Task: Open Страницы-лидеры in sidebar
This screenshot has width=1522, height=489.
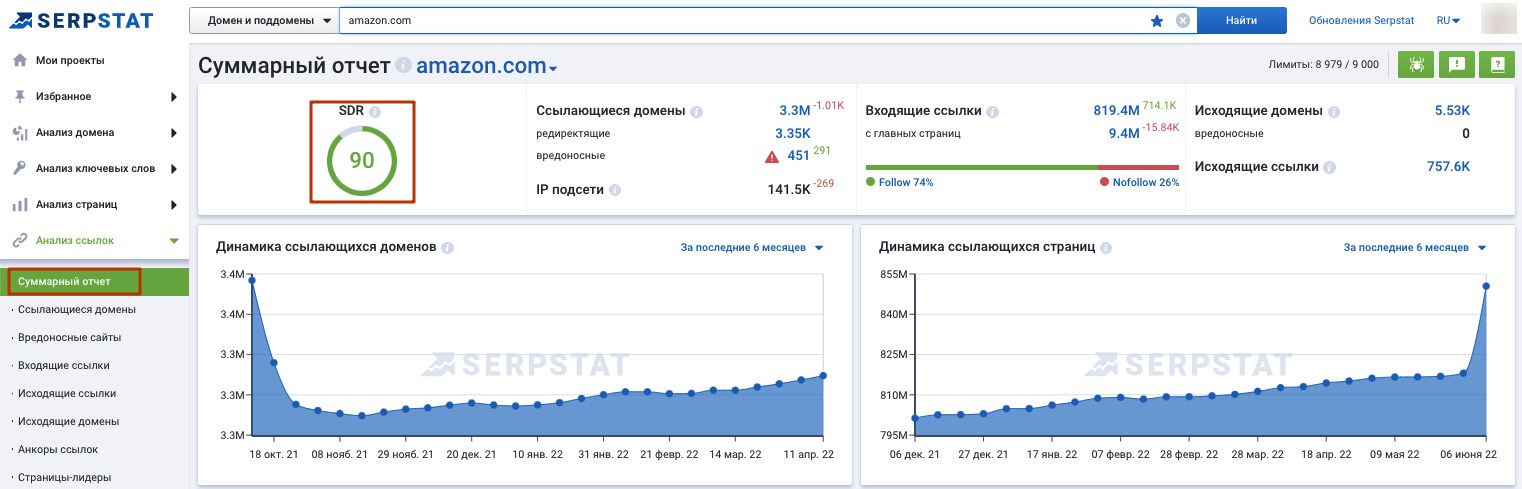Action: click(x=65, y=477)
